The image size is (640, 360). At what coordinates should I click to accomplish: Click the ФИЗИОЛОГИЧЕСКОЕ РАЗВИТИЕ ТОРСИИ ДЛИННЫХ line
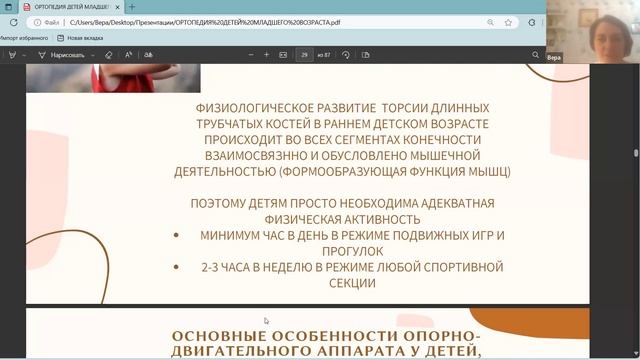(342, 108)
